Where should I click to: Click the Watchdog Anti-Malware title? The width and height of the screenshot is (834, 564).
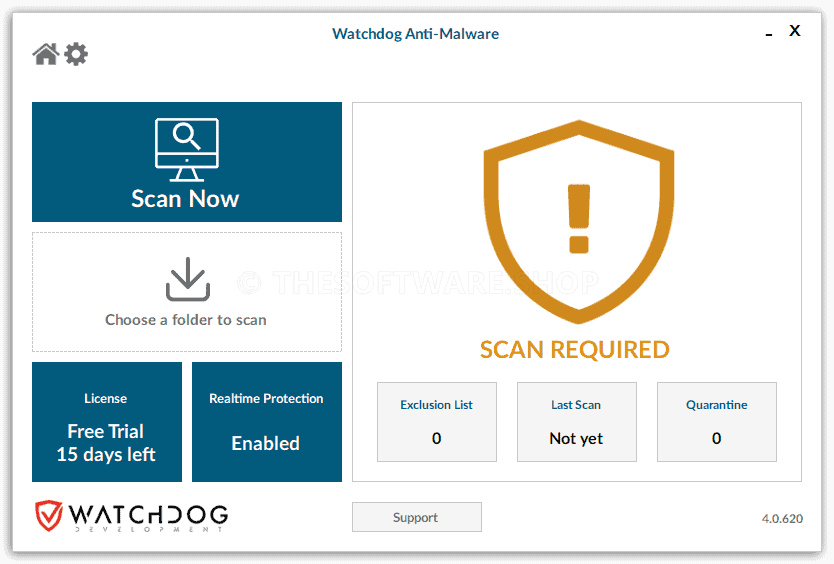coord(415,34)
